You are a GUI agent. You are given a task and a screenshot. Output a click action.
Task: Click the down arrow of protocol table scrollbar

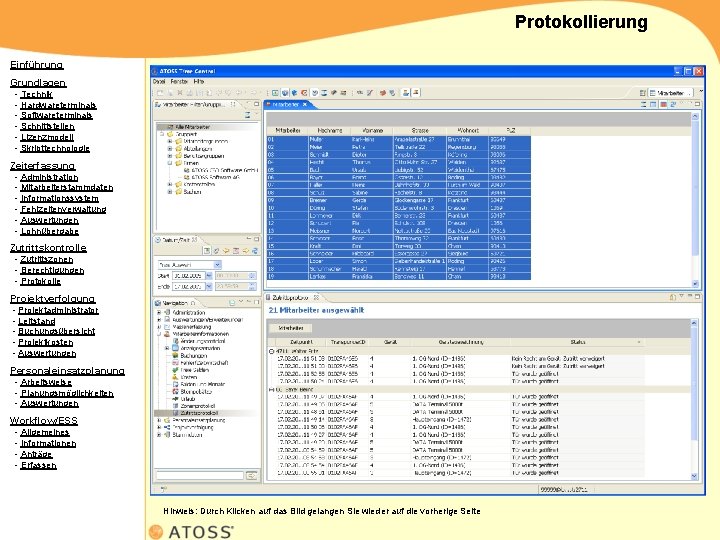coord(694,477)
